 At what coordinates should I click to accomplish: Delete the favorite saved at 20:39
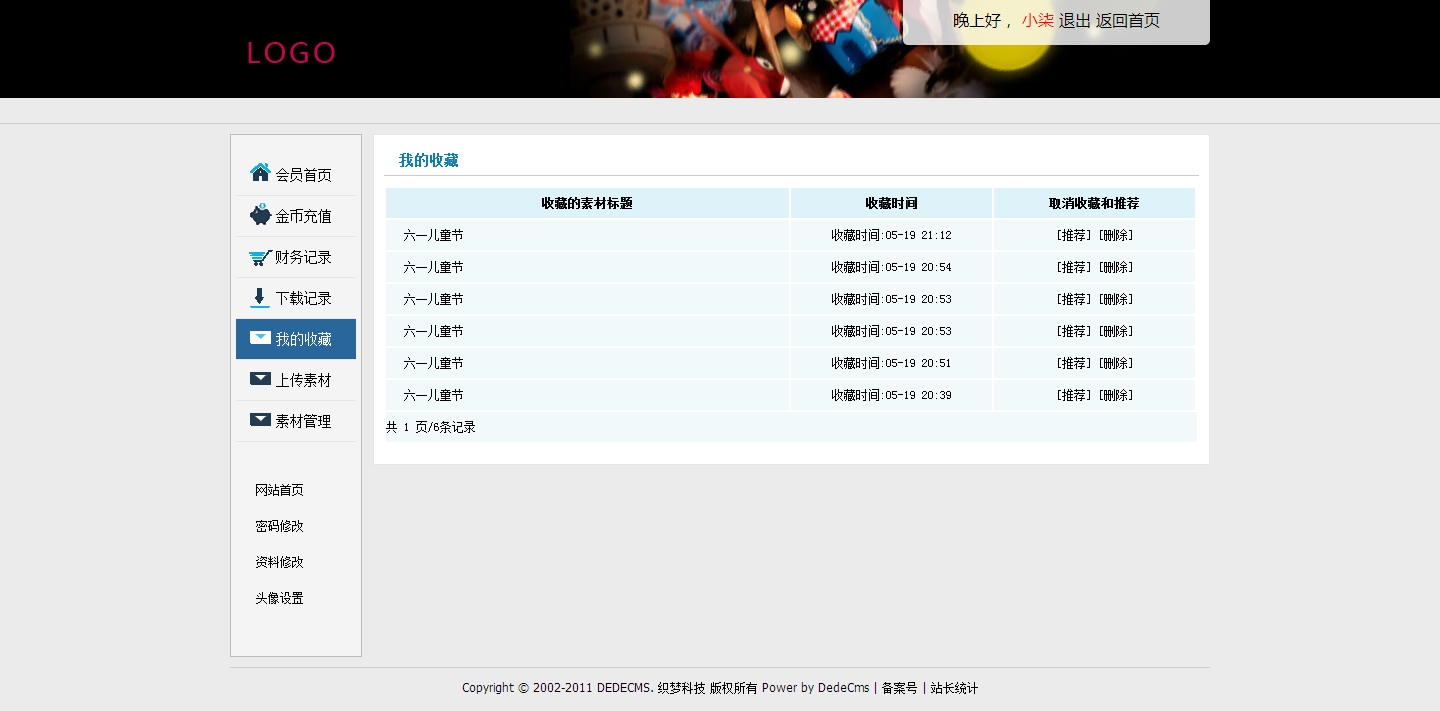coord(1116,396)
